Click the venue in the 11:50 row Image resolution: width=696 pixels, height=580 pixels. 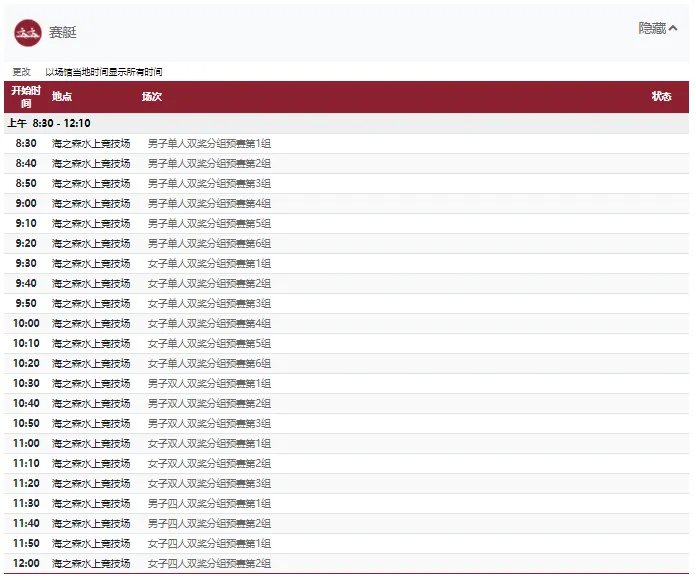click(x=91, y=544)
